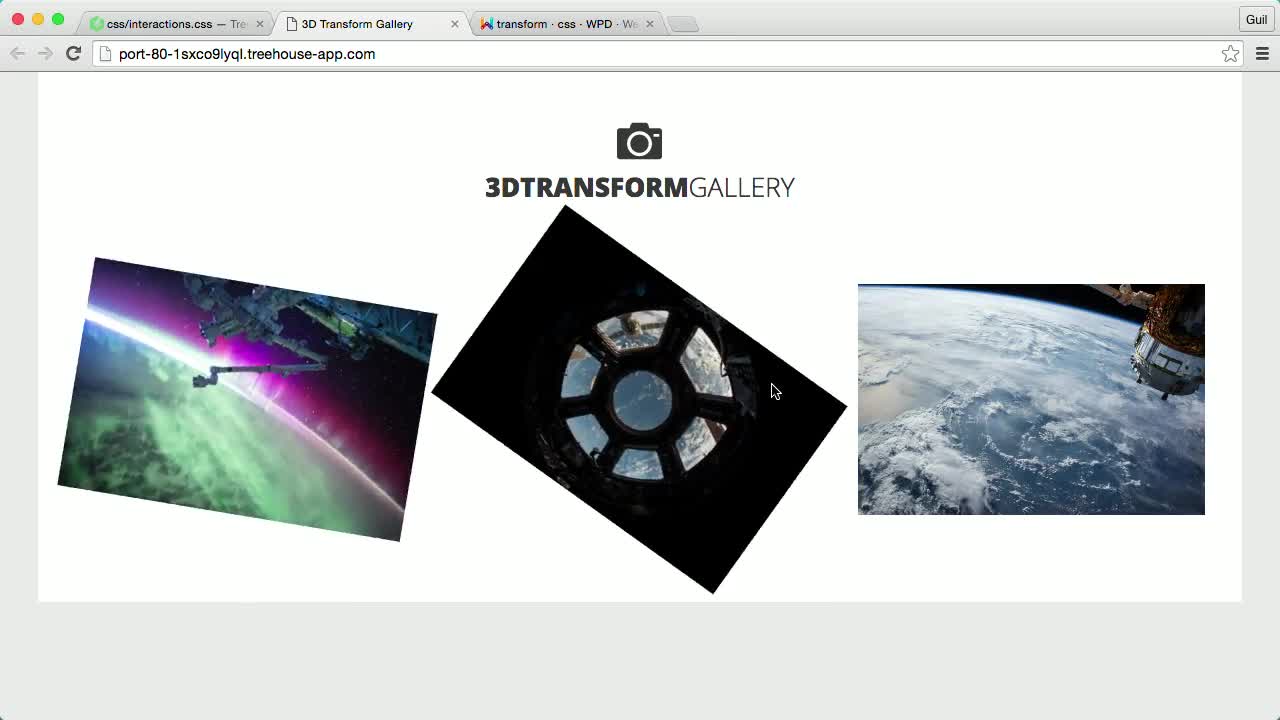Click the back navigation arrow

click(x=18, y=54)
